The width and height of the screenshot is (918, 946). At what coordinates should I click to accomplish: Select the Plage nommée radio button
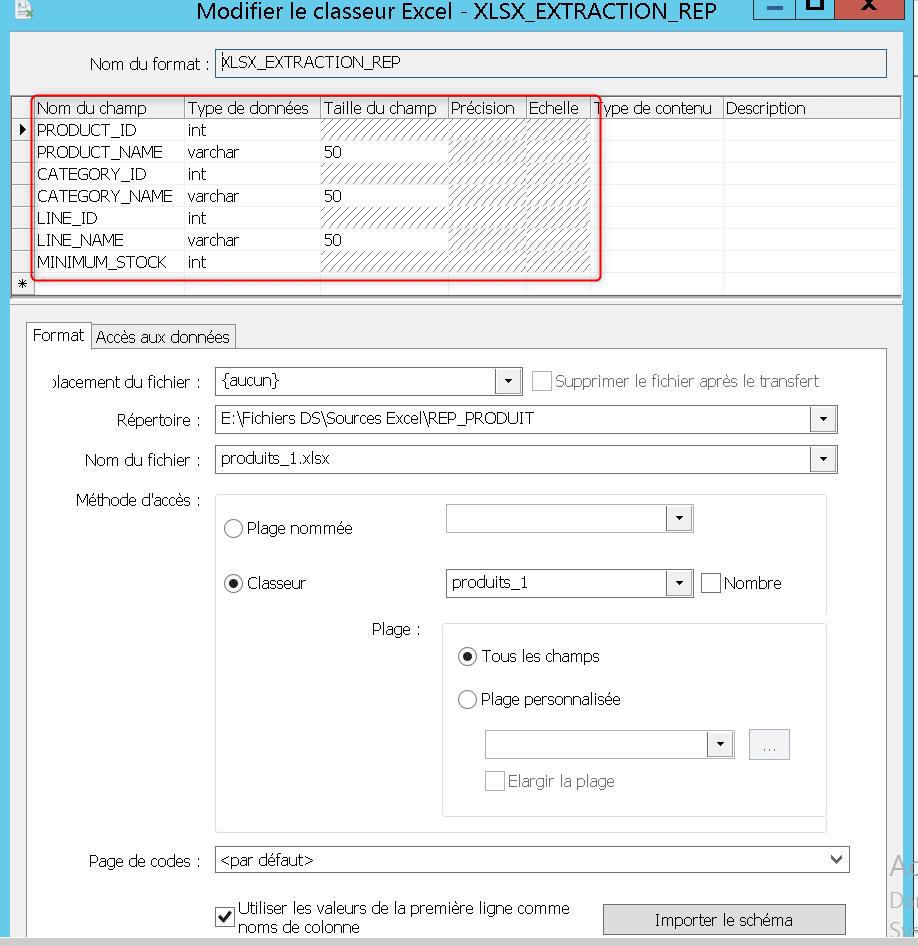coord(234,528)
